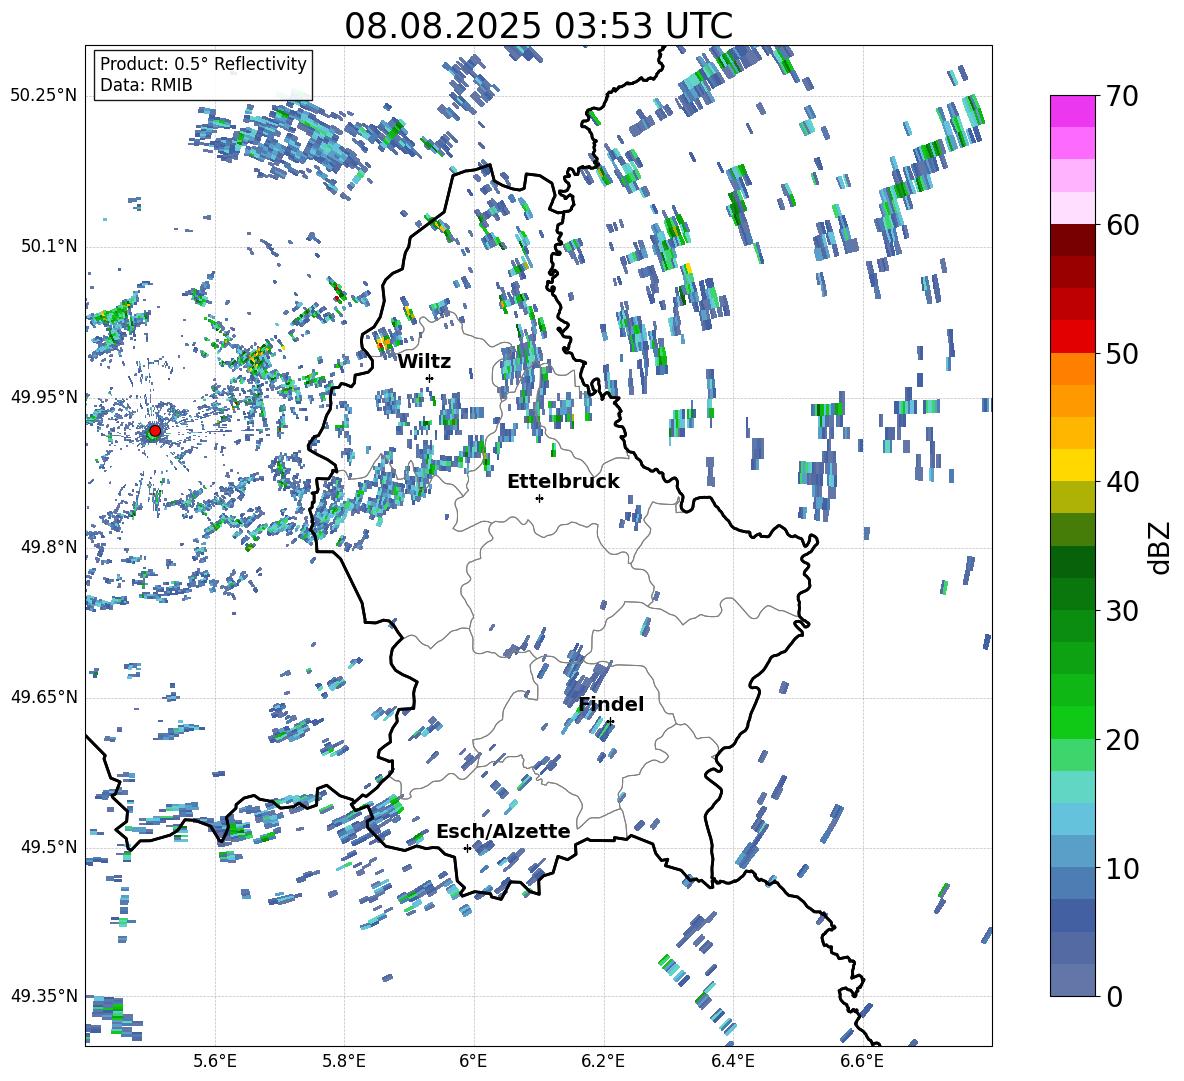Click the colorbar tick label 60
The height and width of the screenshot is (1081, 1184).
1122,225
